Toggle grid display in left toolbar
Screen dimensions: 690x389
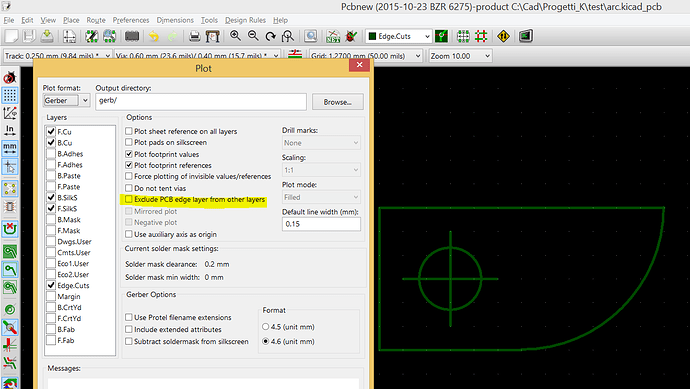pos(10,95)
